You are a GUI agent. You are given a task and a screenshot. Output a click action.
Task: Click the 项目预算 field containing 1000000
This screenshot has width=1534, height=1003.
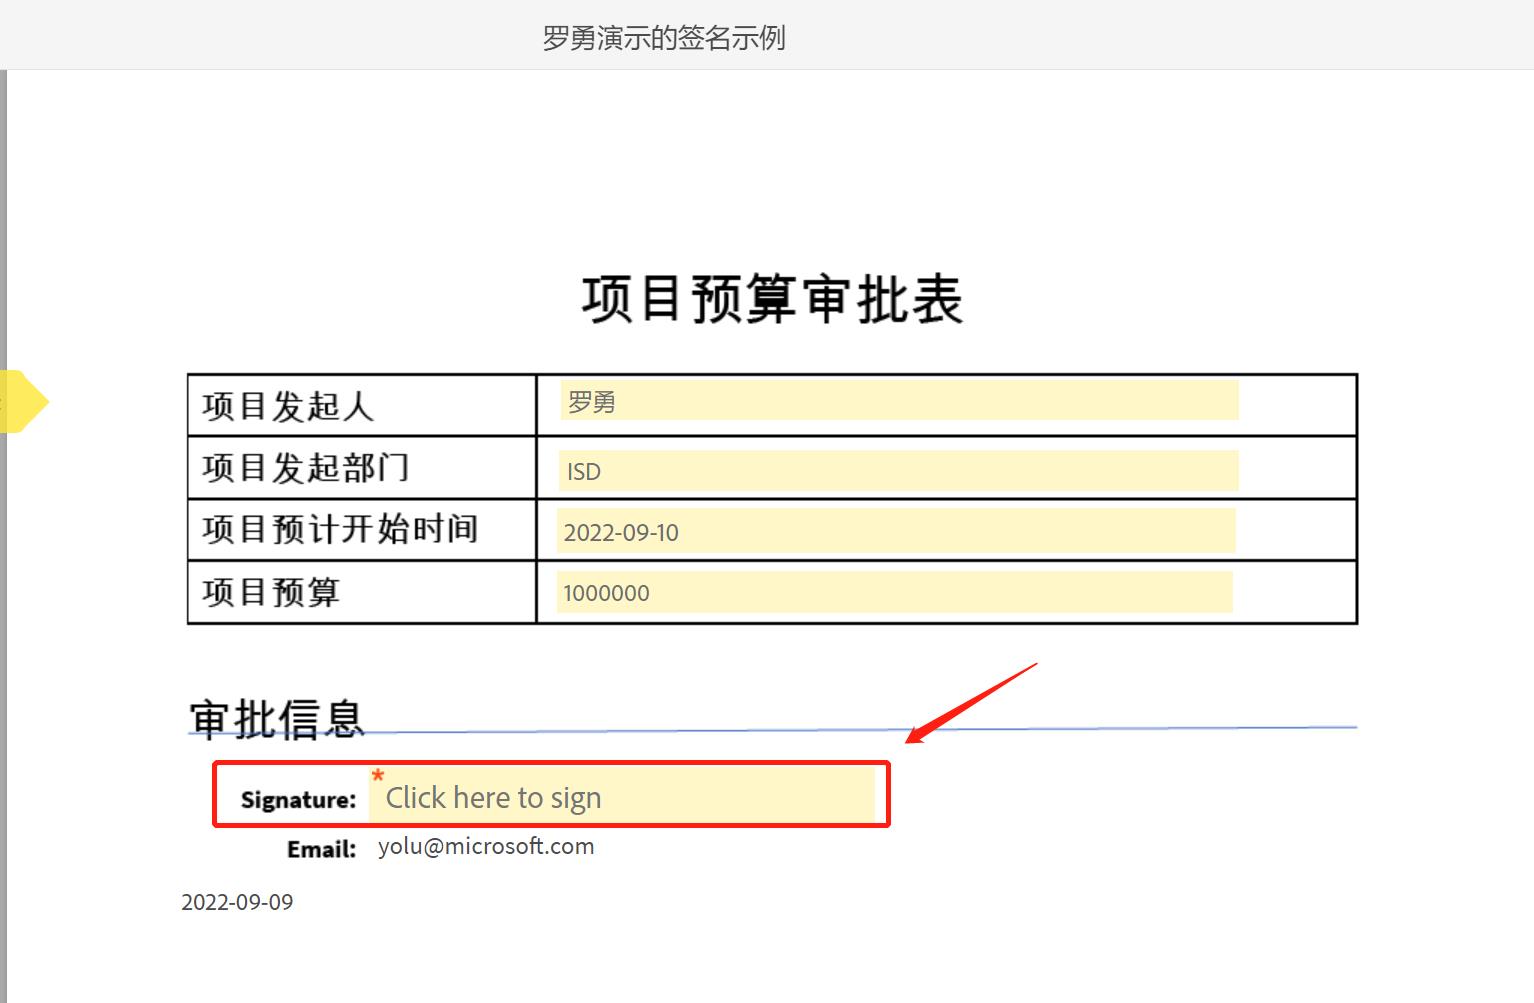pos(894,592)
